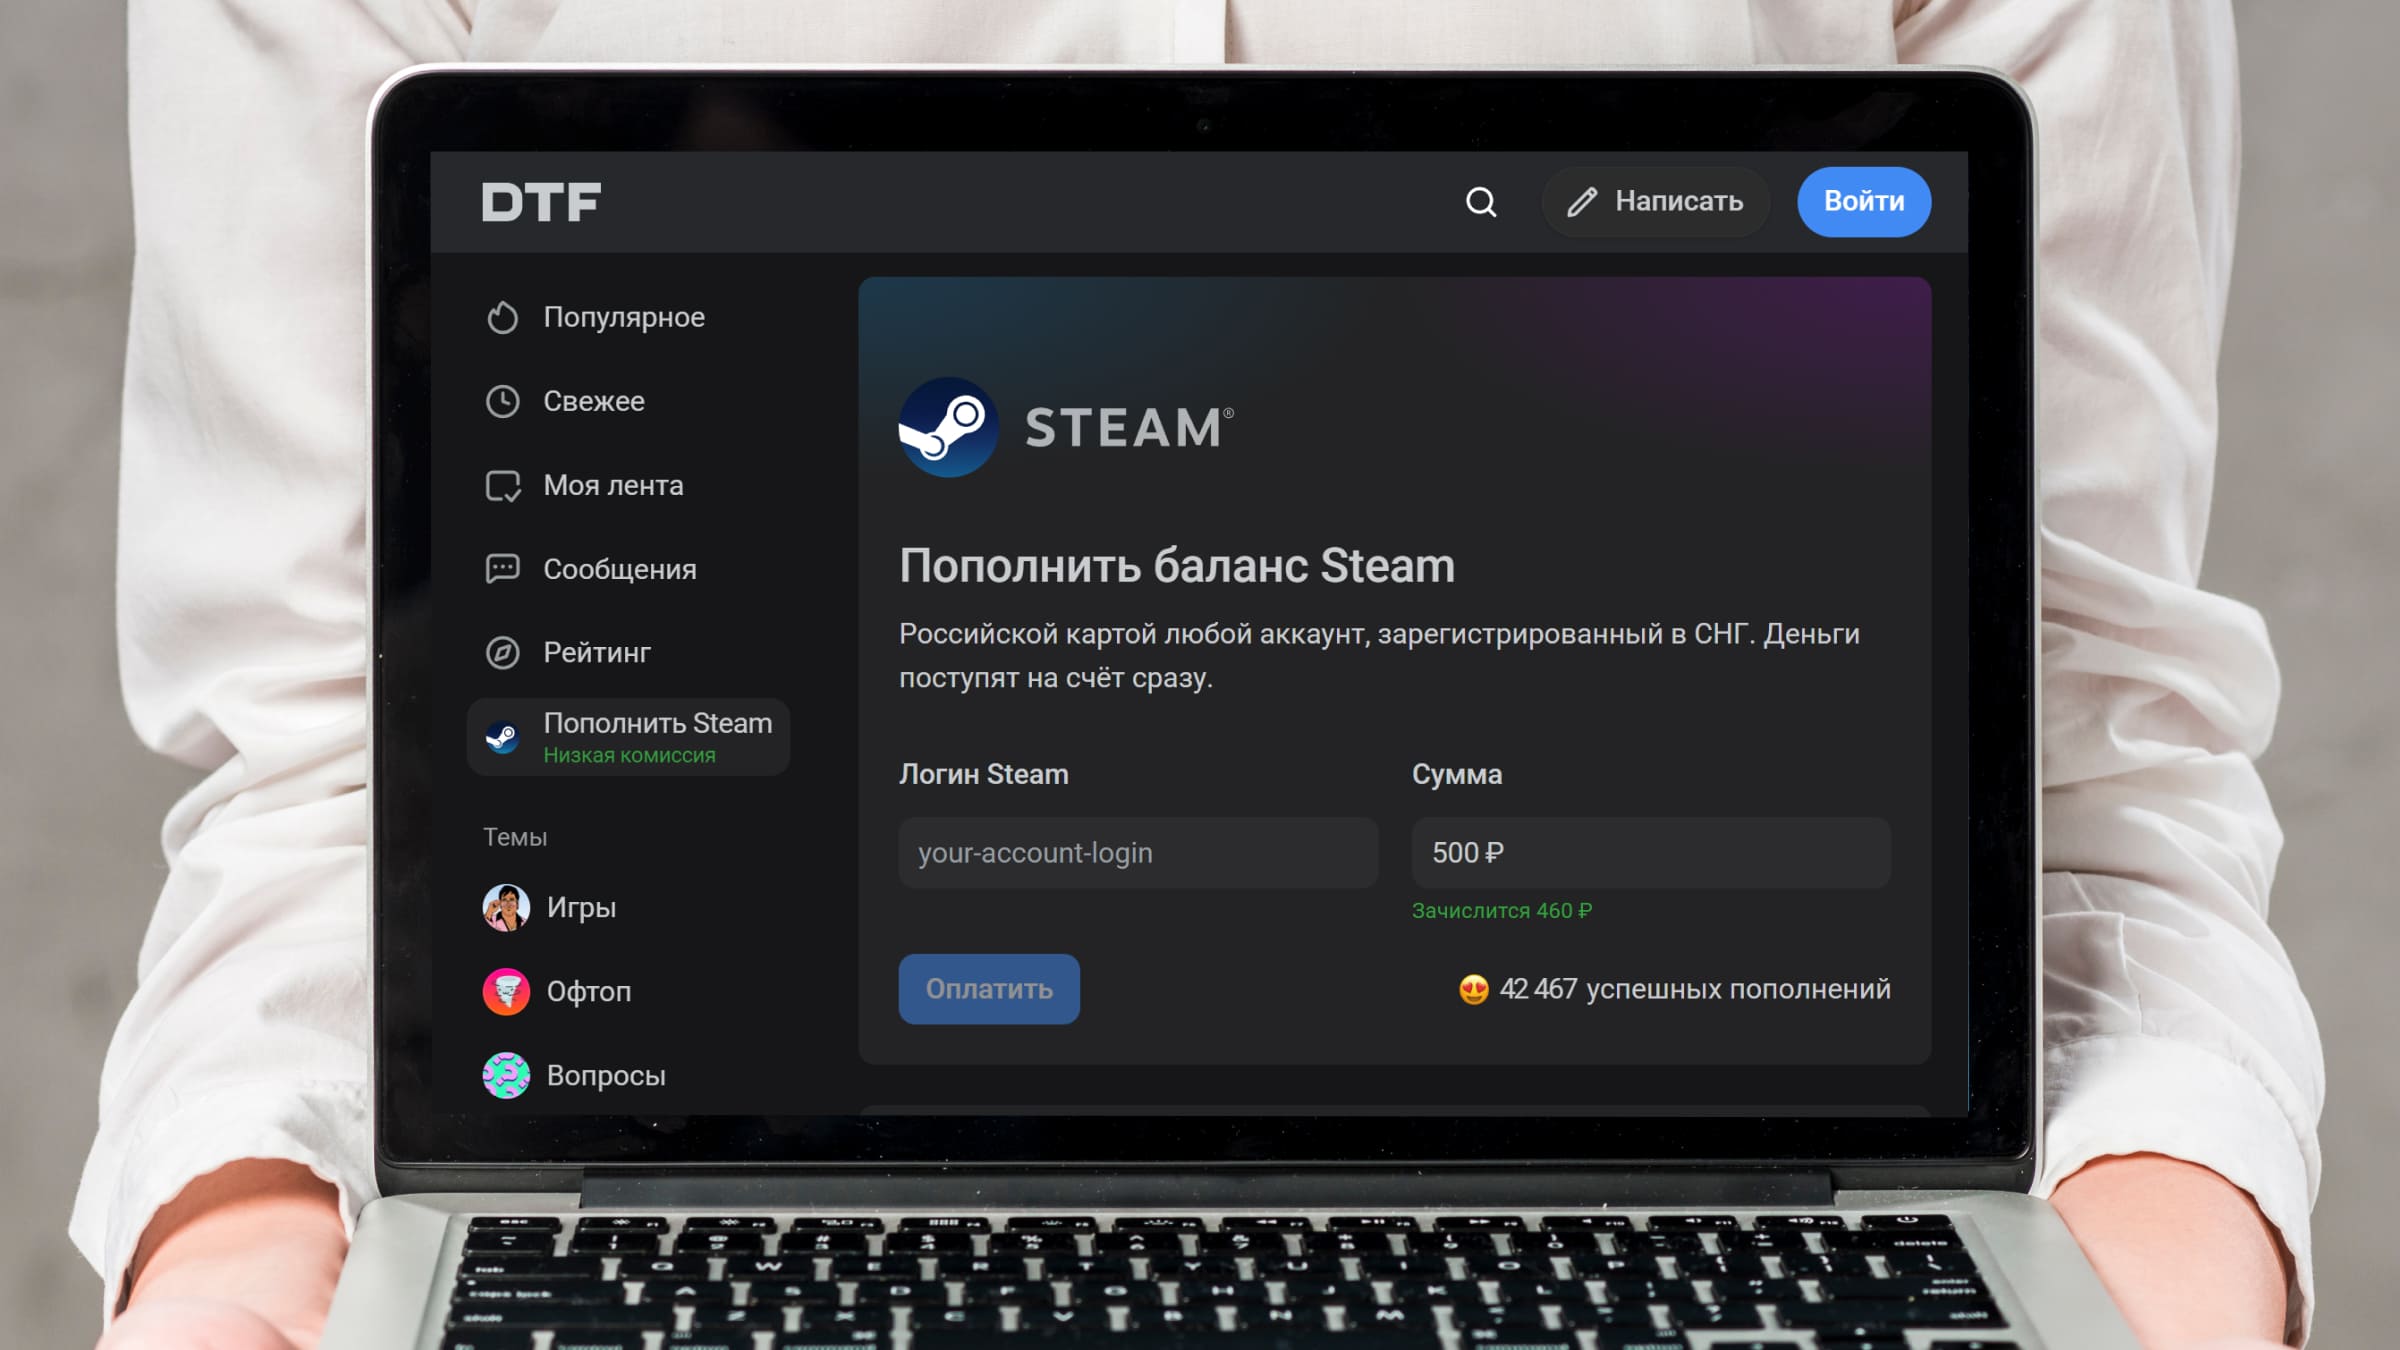Viewport: 2400px width, 1350px height.
Task: Click the Зачислится 460 ₽ text
Action: click(1504, 911)
